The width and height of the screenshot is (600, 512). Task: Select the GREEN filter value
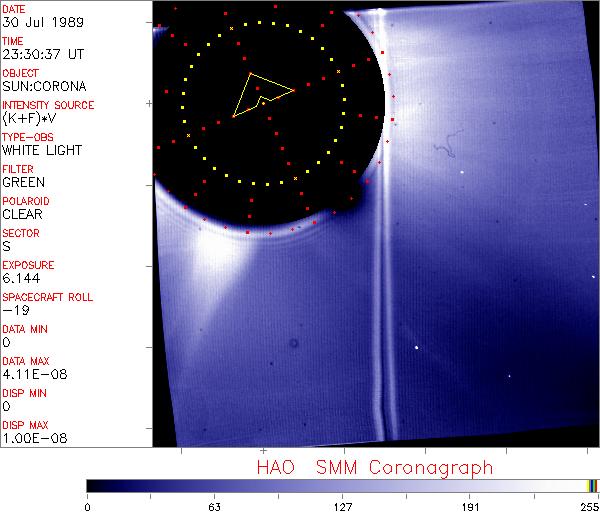(24, 182)
